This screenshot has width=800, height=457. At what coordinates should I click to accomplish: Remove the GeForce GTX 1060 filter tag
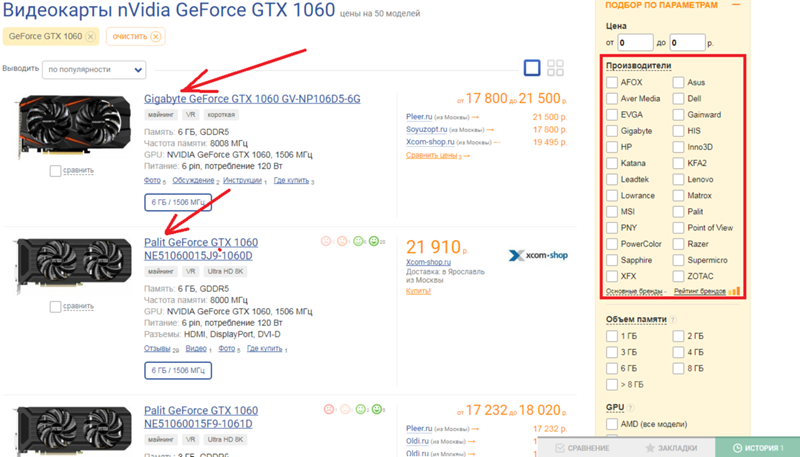click(x=90, y=37)
